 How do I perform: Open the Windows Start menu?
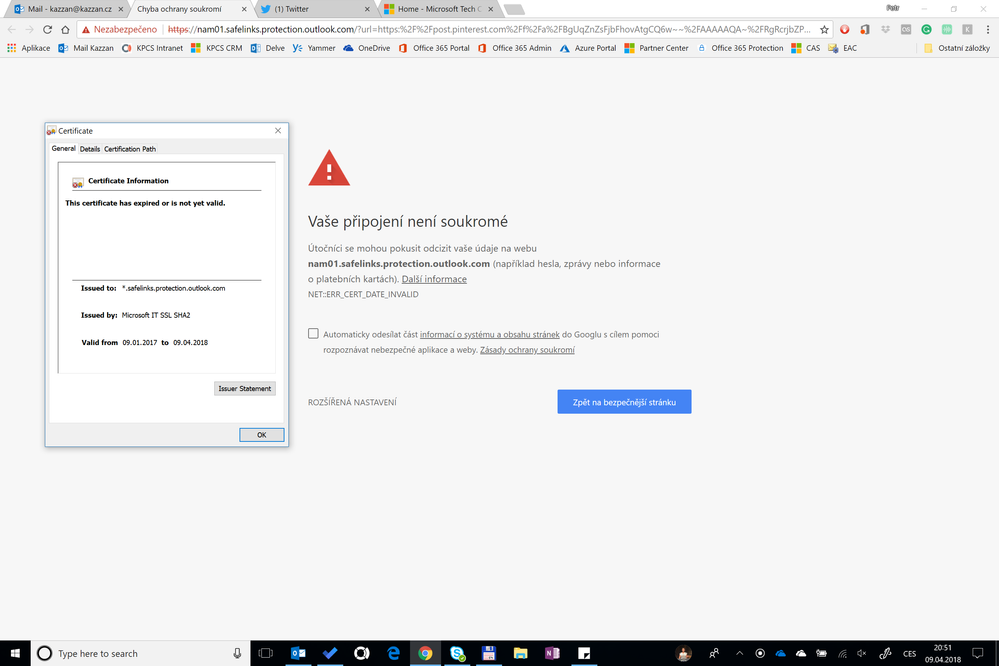pos(15,653)
